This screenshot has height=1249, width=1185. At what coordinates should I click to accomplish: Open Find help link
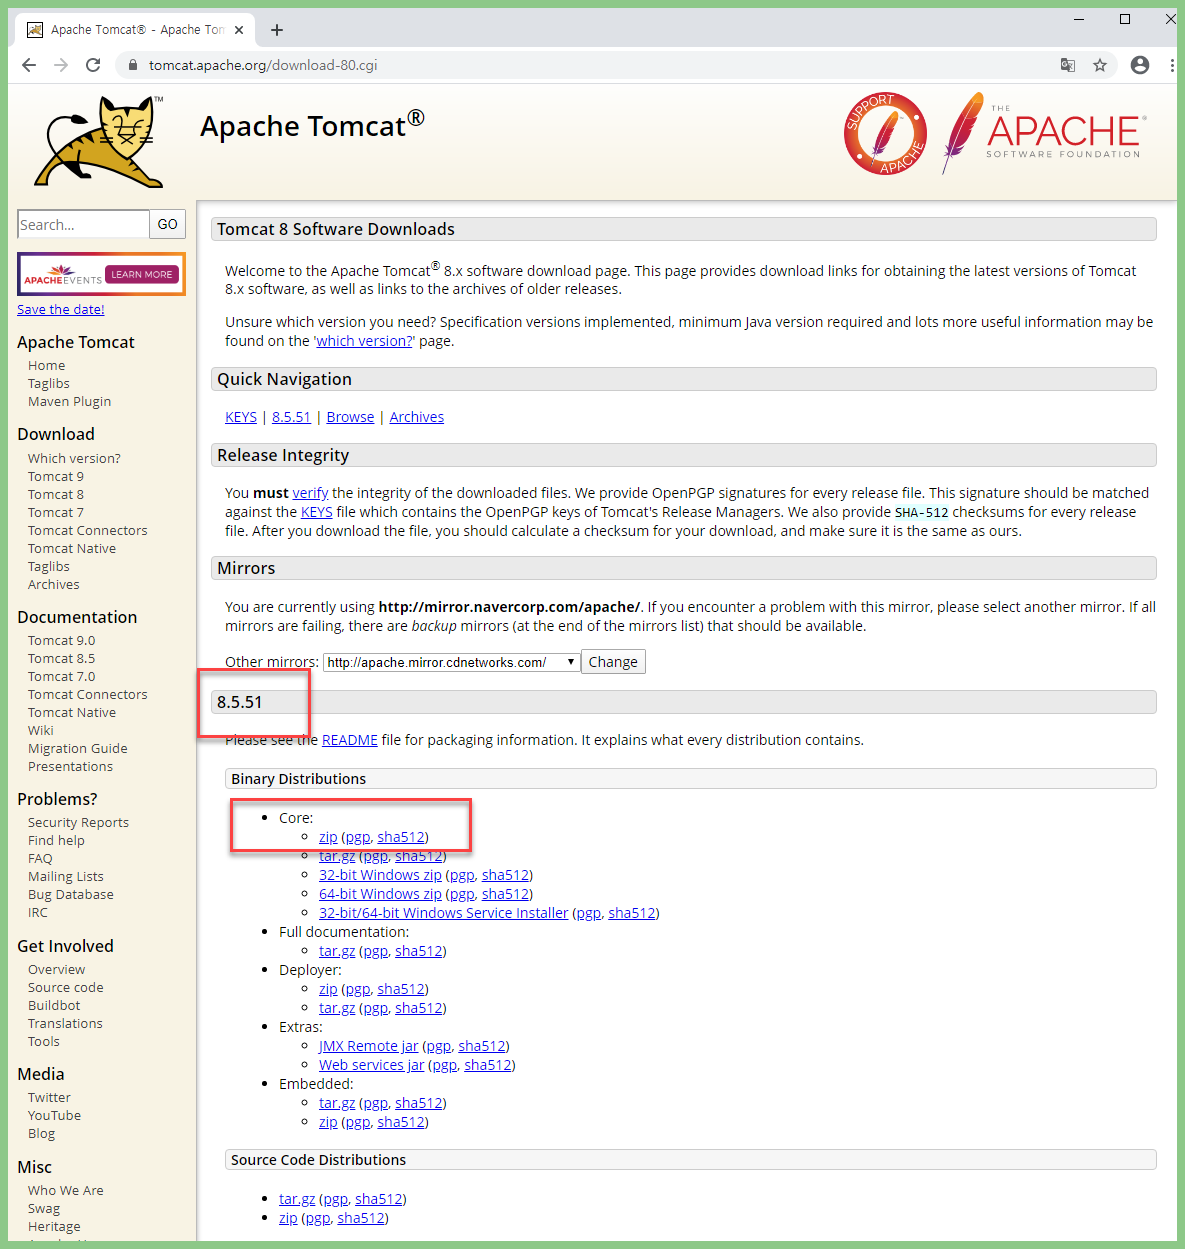(57, 841)
